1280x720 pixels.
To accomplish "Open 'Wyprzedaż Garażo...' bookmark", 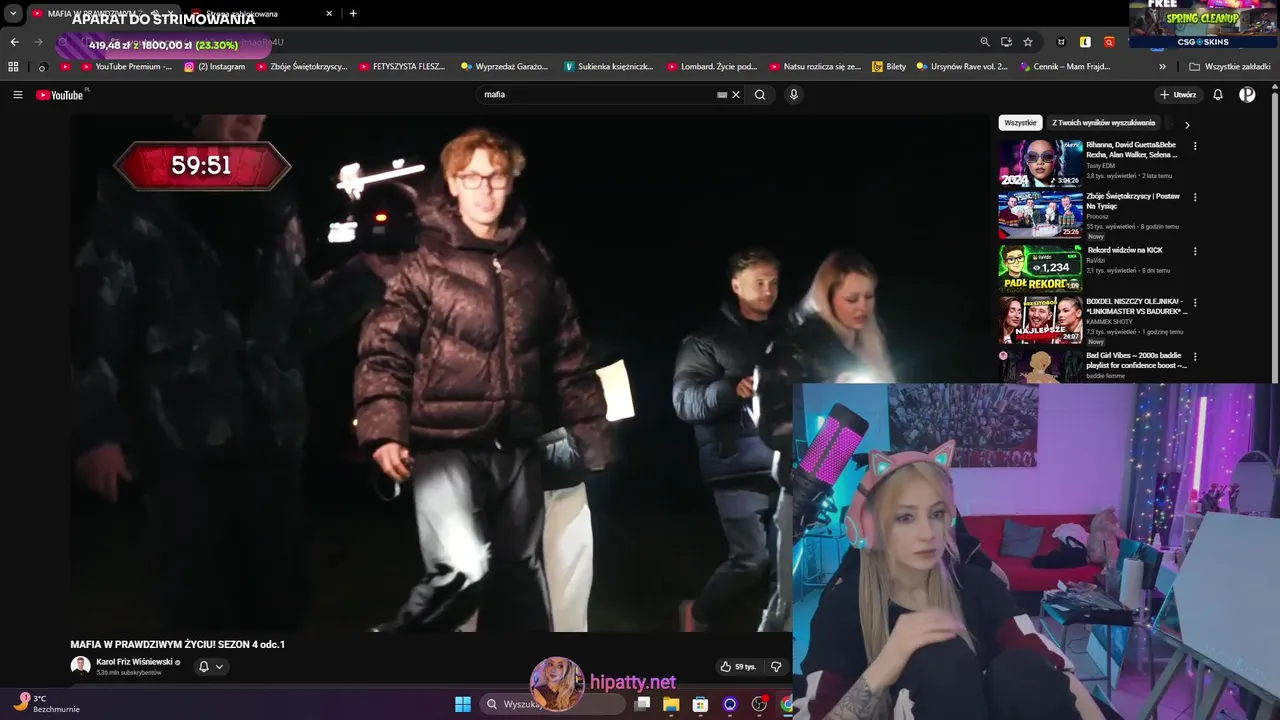I will (x=504, y=67).
